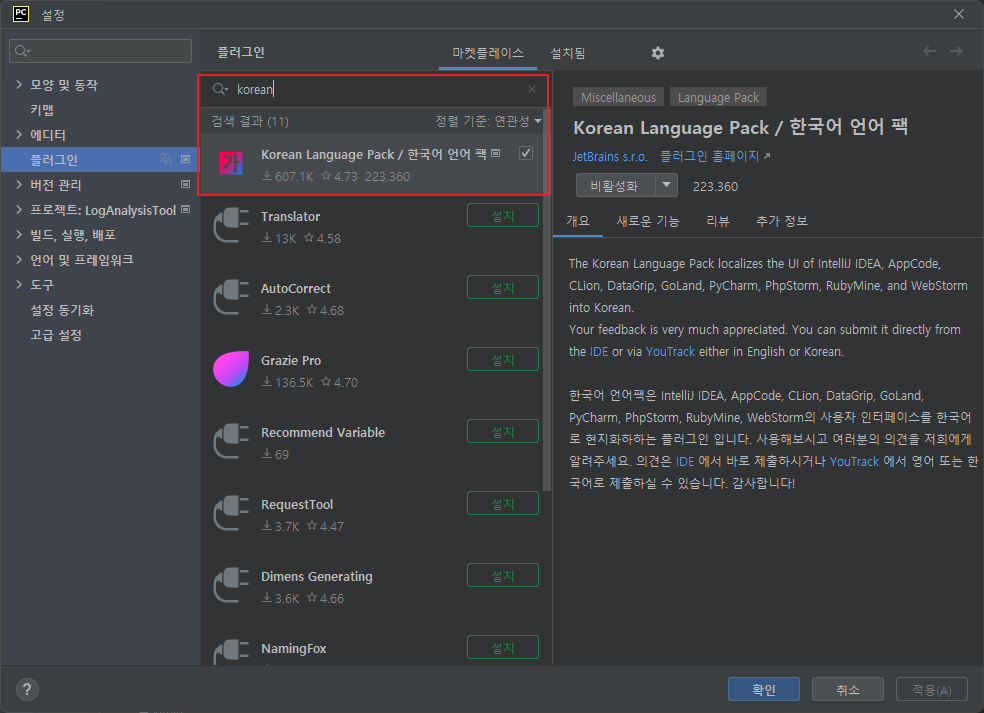Expand the 언어 및 프레임워크 node
Viewport: 984px width, 713px height.
click(19, 260)
